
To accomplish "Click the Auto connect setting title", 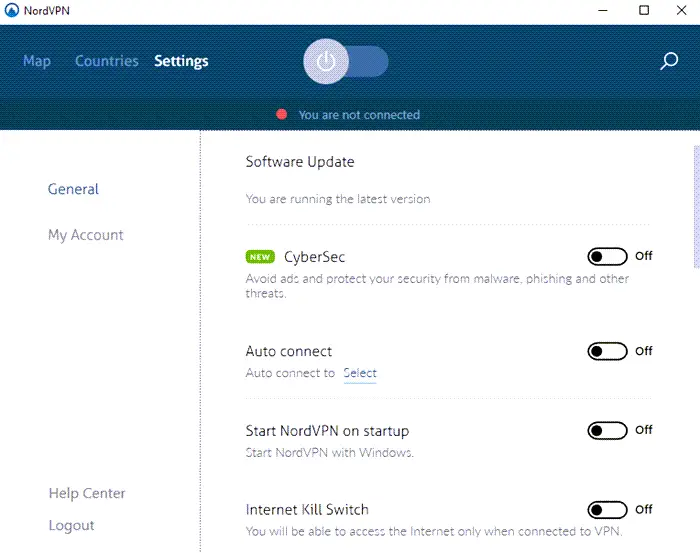I will pyautogui.click(x=289, y=351).
